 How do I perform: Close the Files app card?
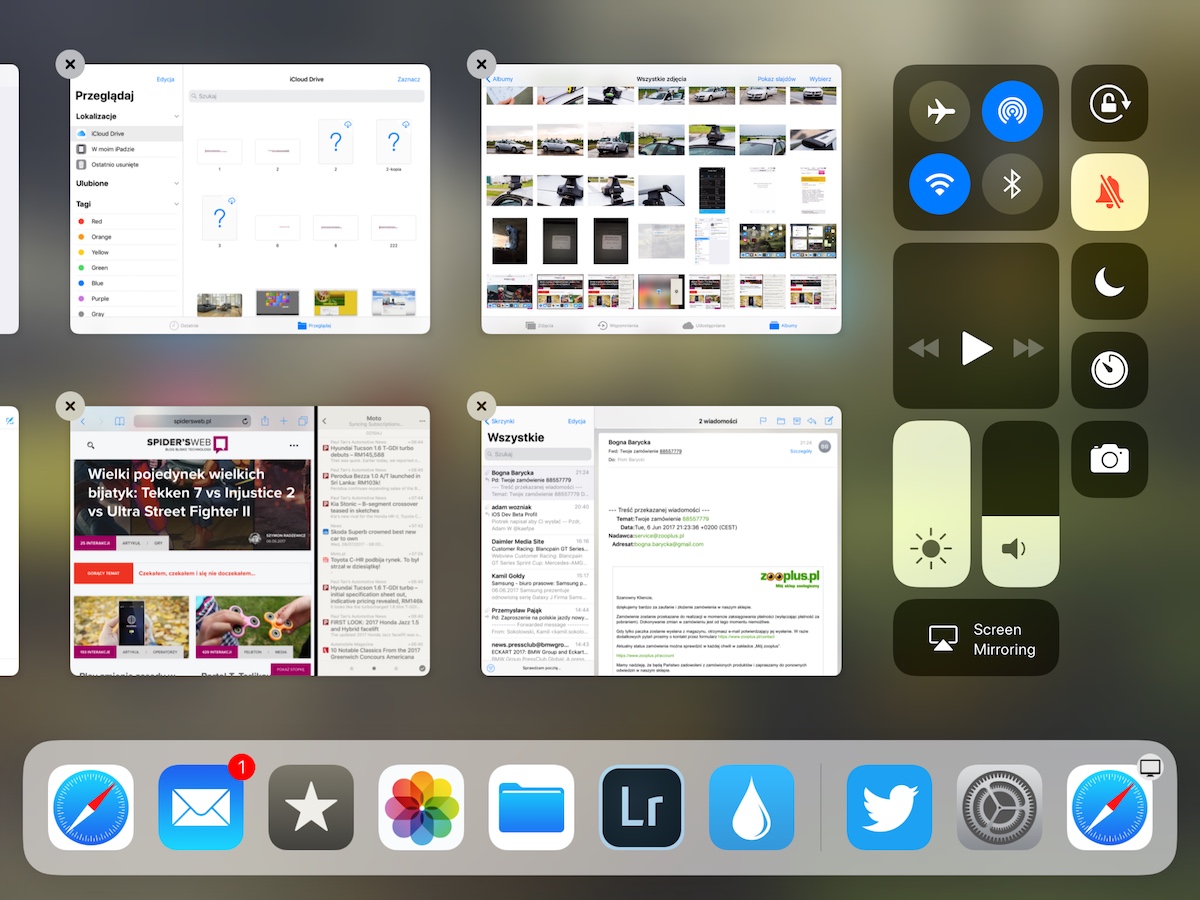click(70, 64)
